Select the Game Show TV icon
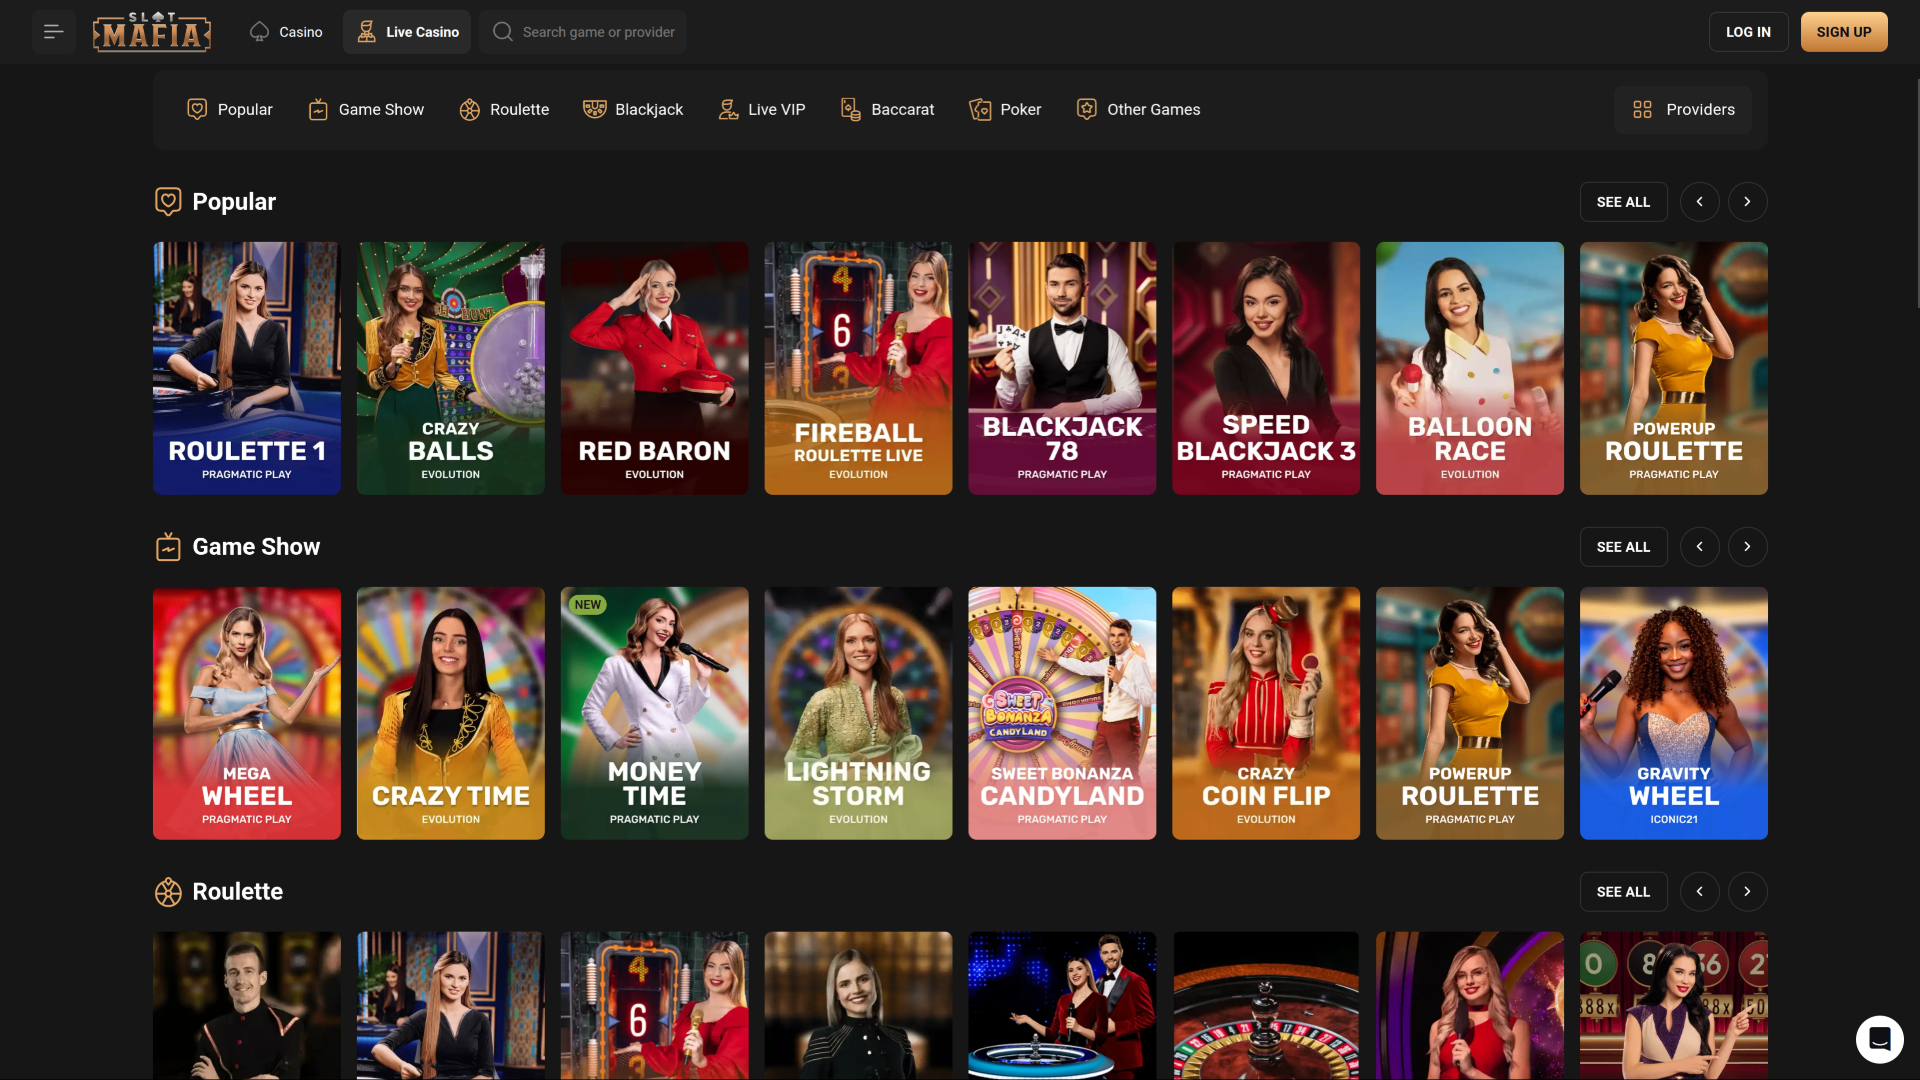 318,109
